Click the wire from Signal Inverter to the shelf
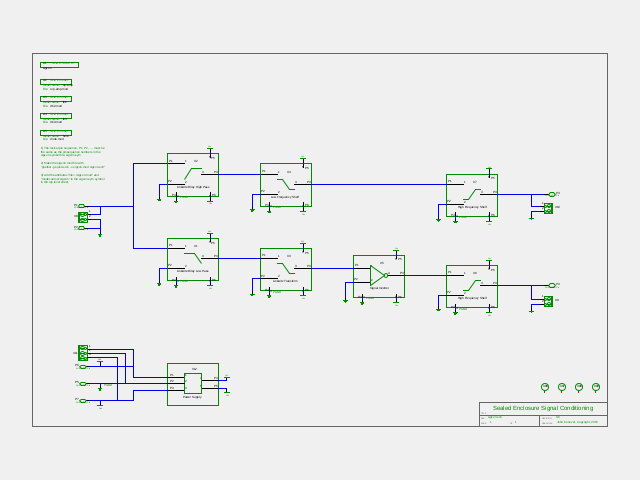640x480 pixels. tap(425, 276)
